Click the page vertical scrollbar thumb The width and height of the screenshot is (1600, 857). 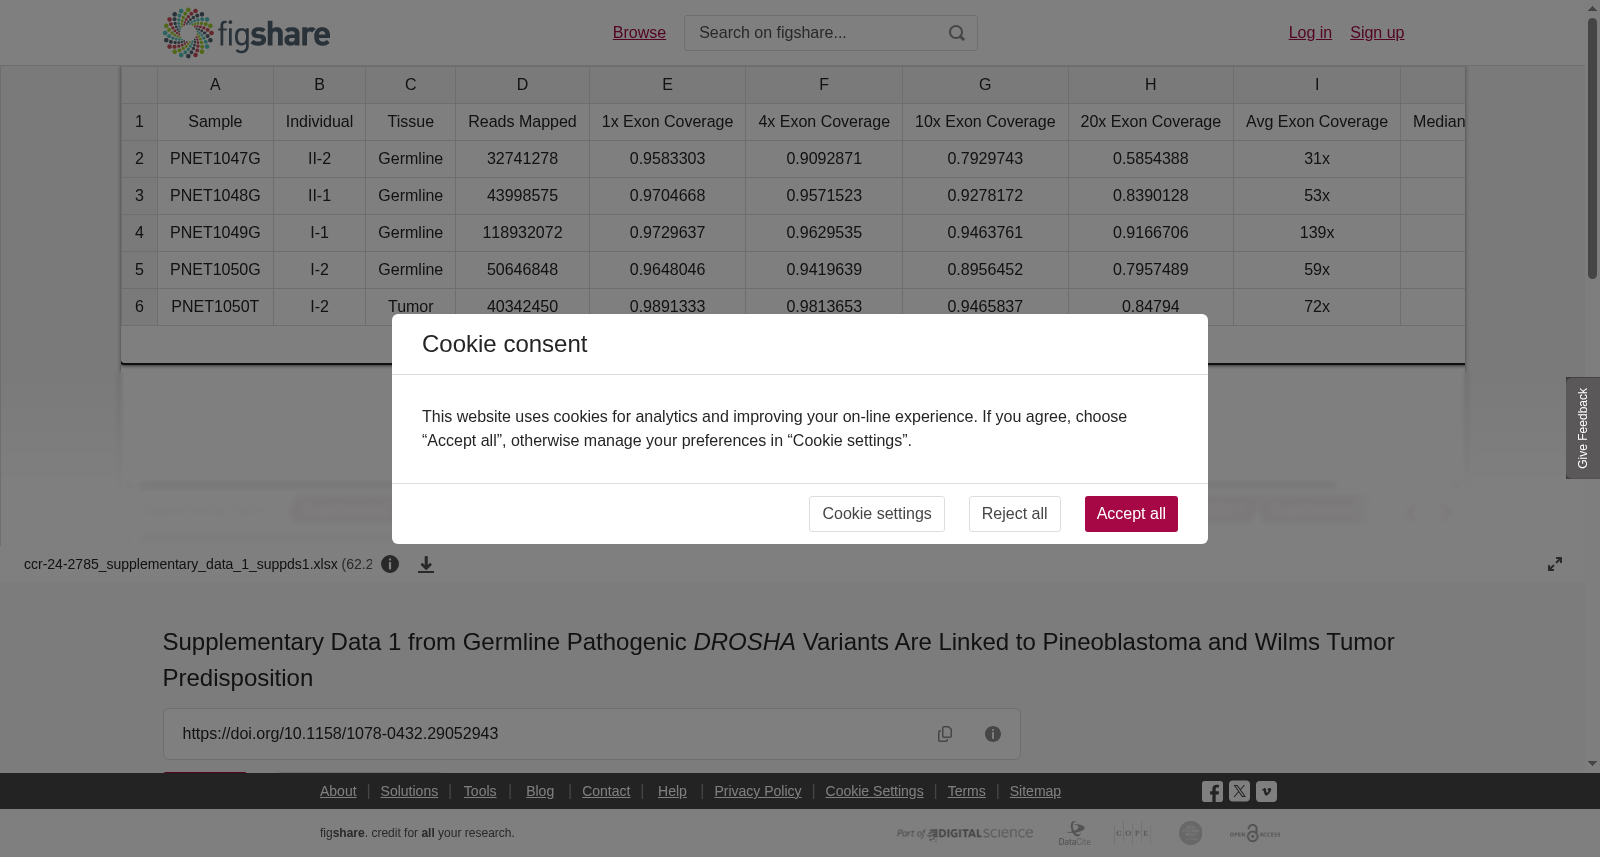pyautogui.click(x=1592, y=148)
